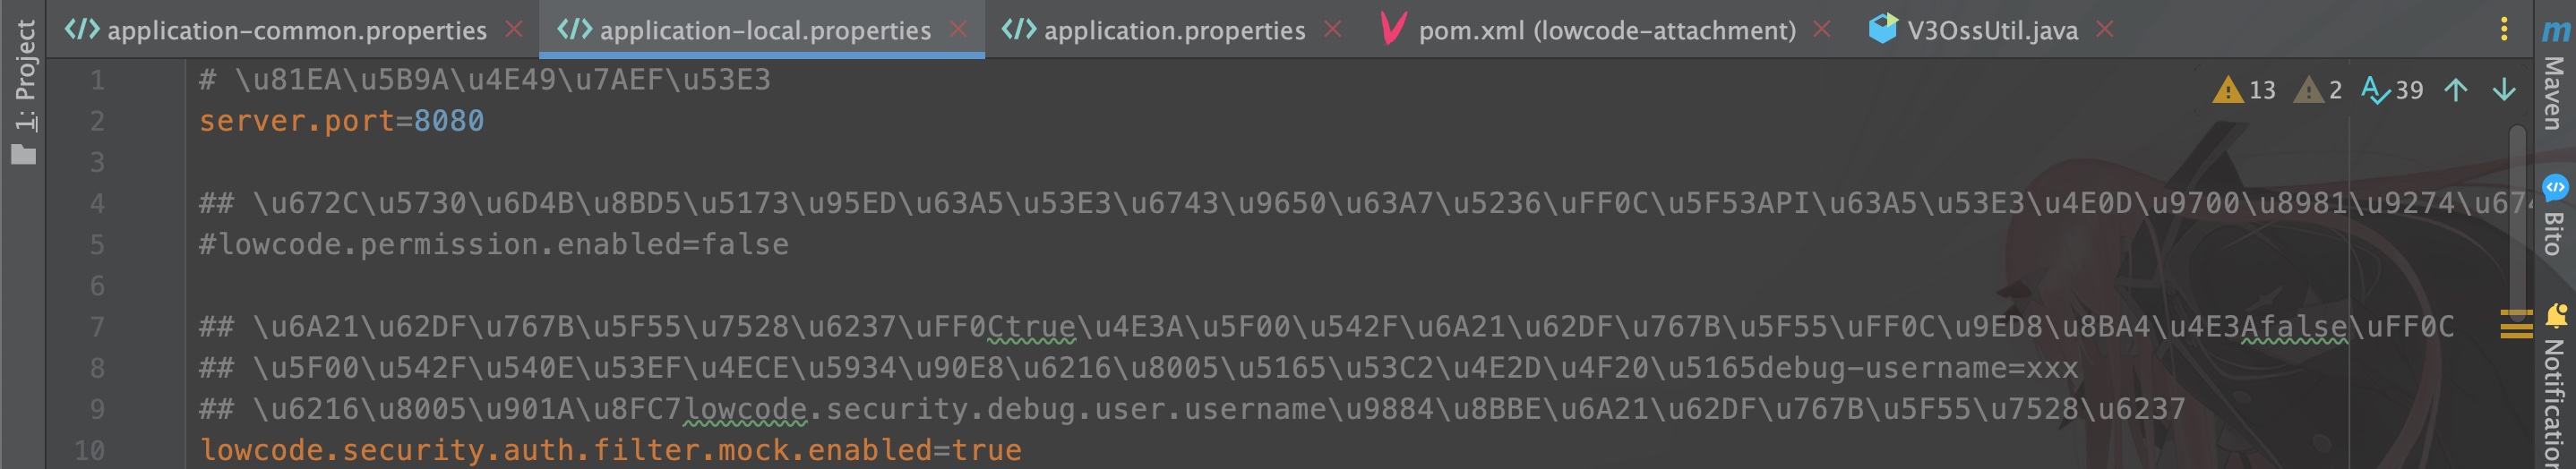Open the Project tool window

pos(24,90)
